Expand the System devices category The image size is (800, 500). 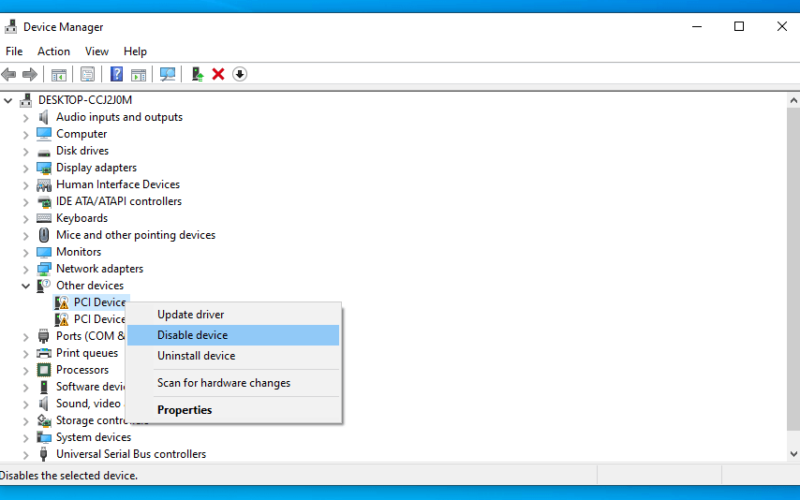(26, 438)
